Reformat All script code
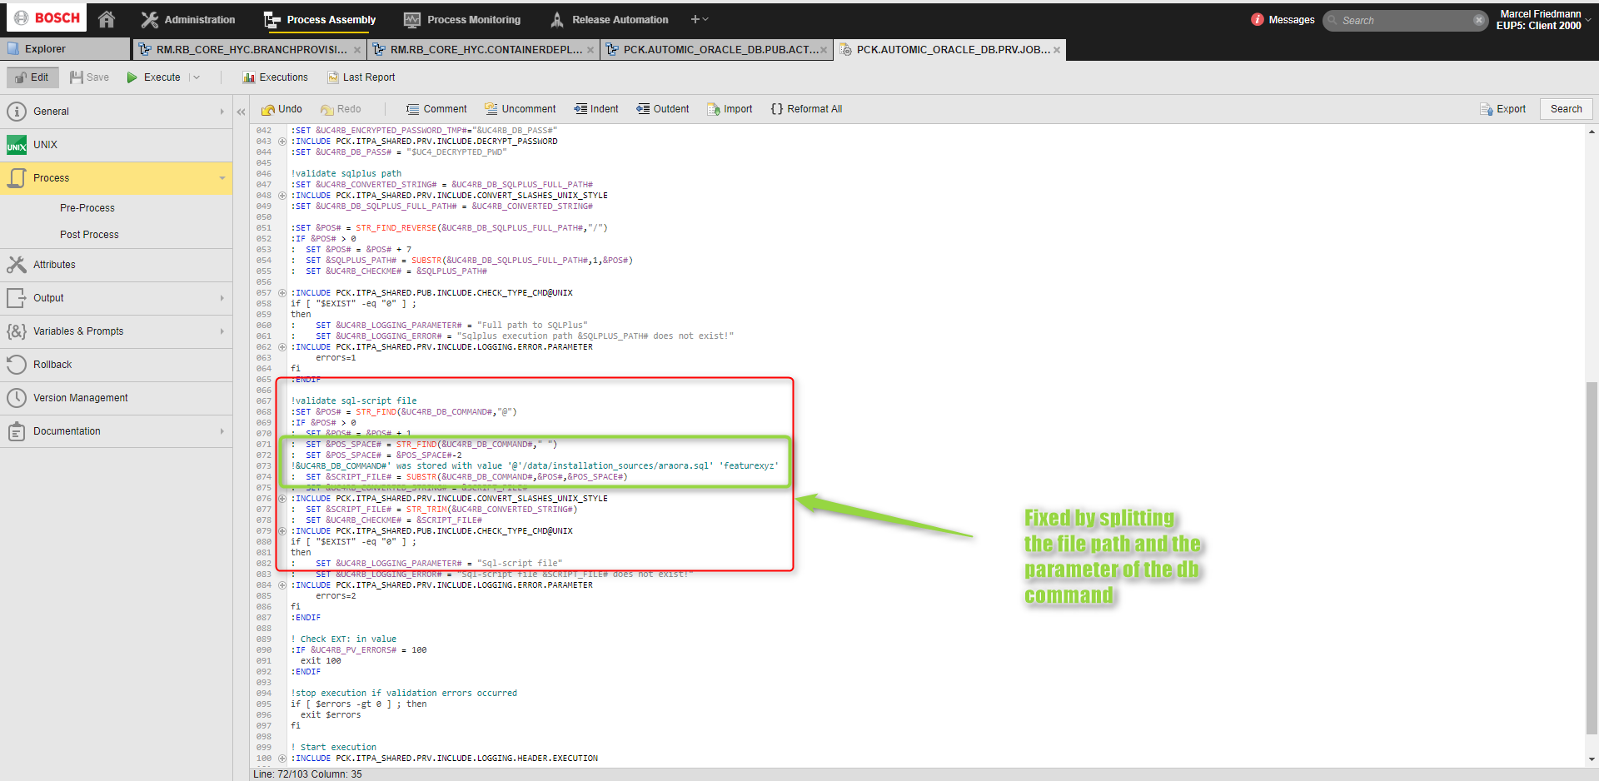The width and height of the screenshot is (1599, 781). point(806,109)
